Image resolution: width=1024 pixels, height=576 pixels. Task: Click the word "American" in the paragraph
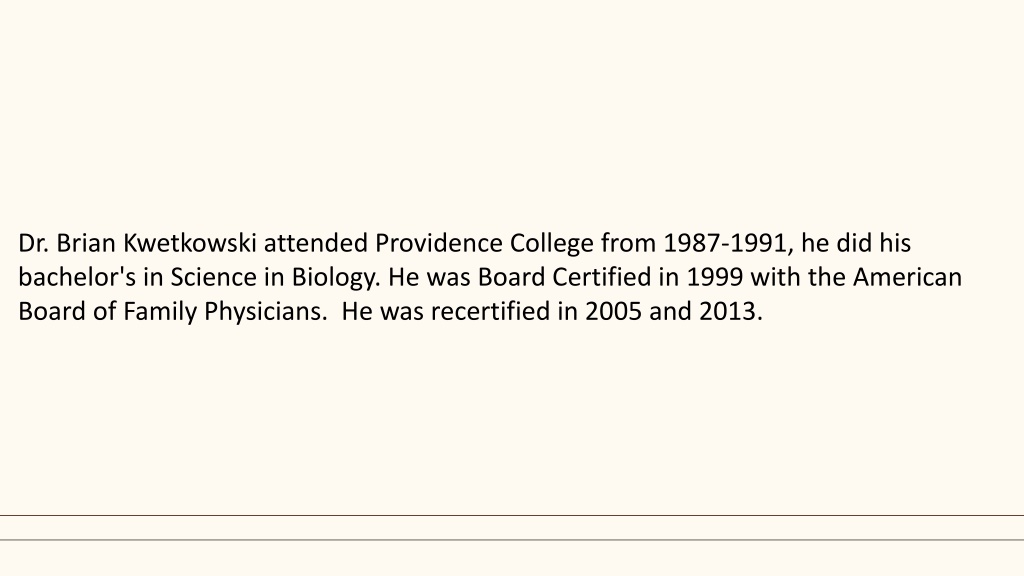point(907,277)
